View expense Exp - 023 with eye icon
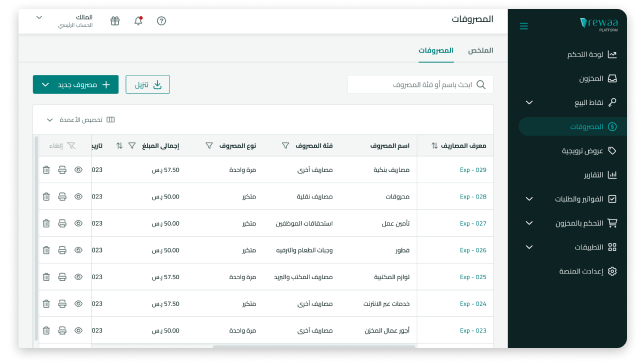Viewport: 639px width, 363px height. [78, 330]
